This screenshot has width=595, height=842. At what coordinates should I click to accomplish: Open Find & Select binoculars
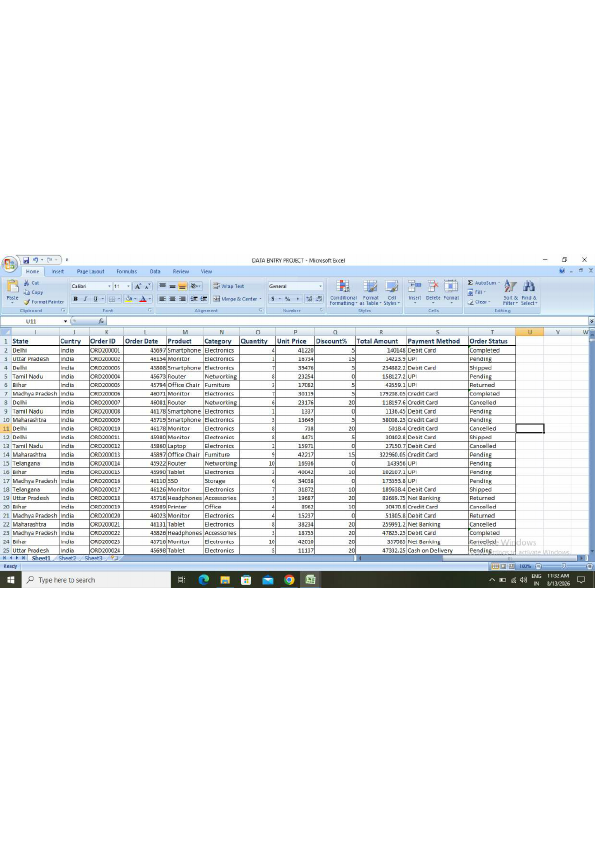[x=528, y=292]
